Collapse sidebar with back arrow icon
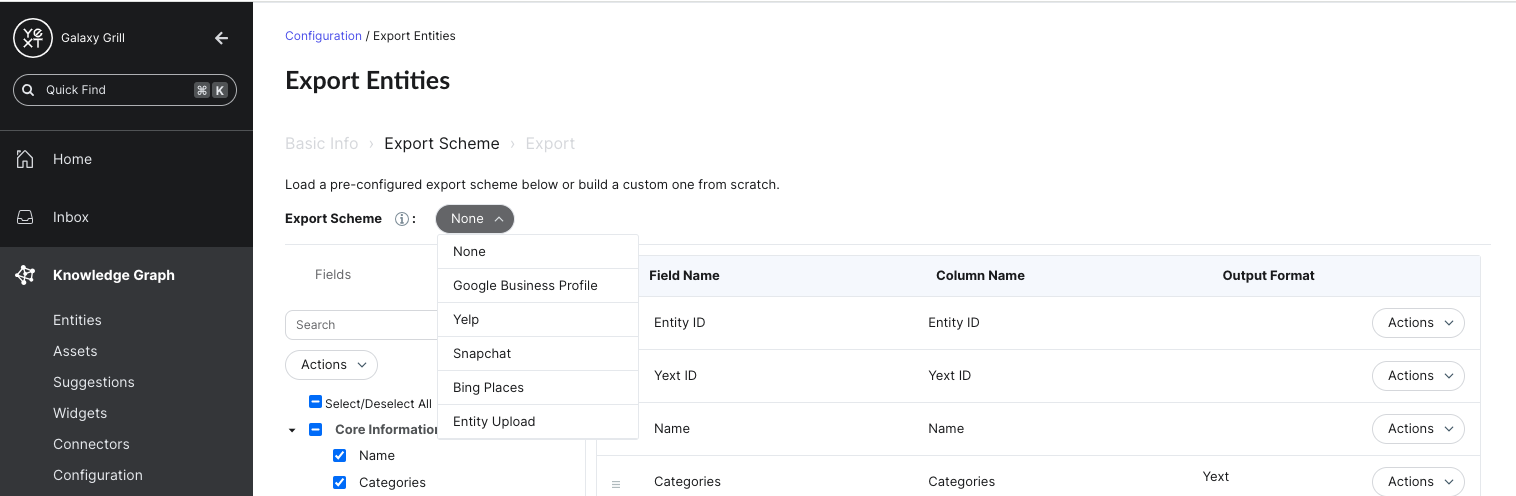1516x496 pixels. tap(222, 38)
